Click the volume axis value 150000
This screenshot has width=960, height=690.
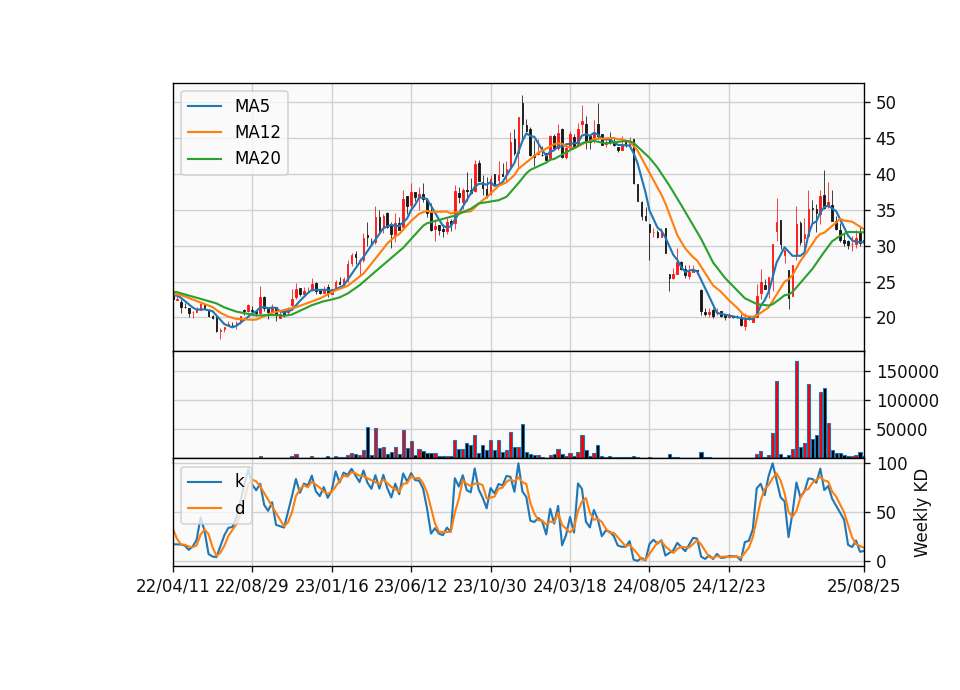pyautogui.click(x=907, y=372)
